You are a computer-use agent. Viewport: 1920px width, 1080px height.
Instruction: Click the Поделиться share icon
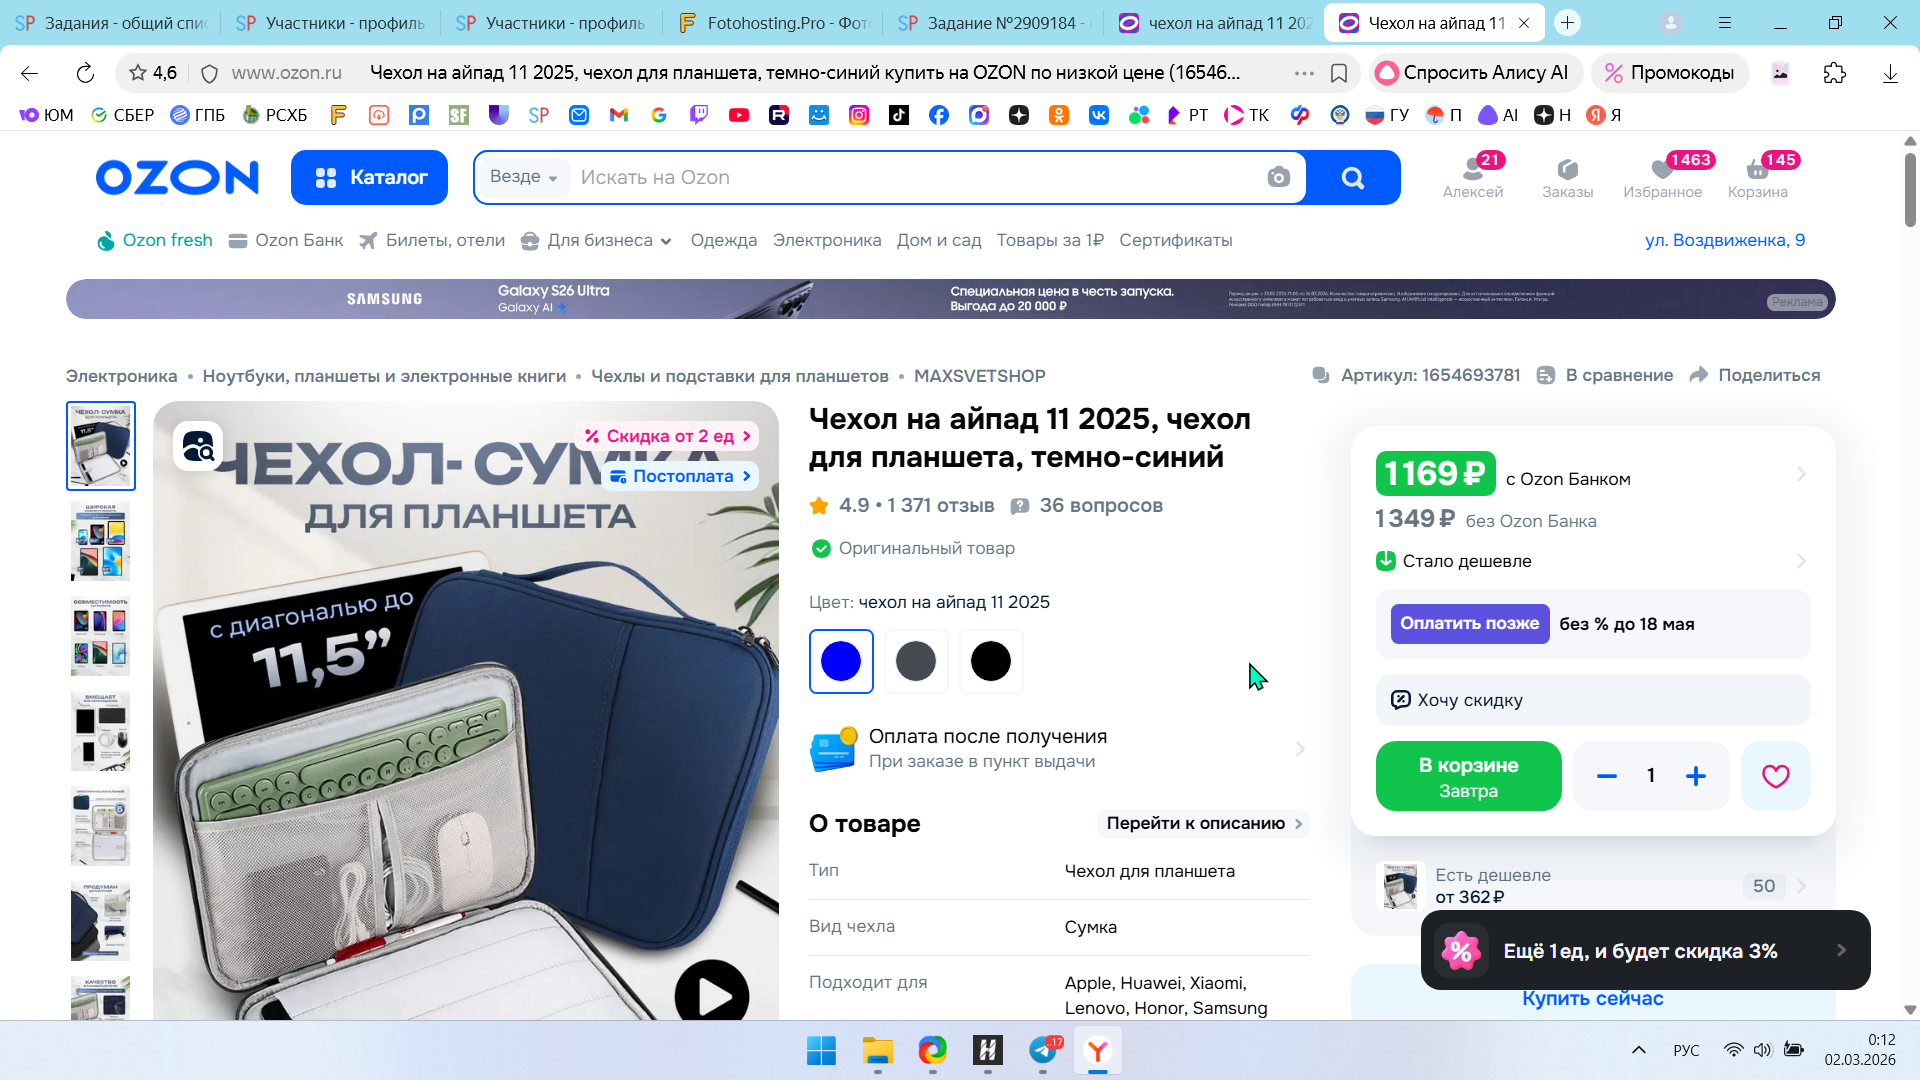[1699, 375]
